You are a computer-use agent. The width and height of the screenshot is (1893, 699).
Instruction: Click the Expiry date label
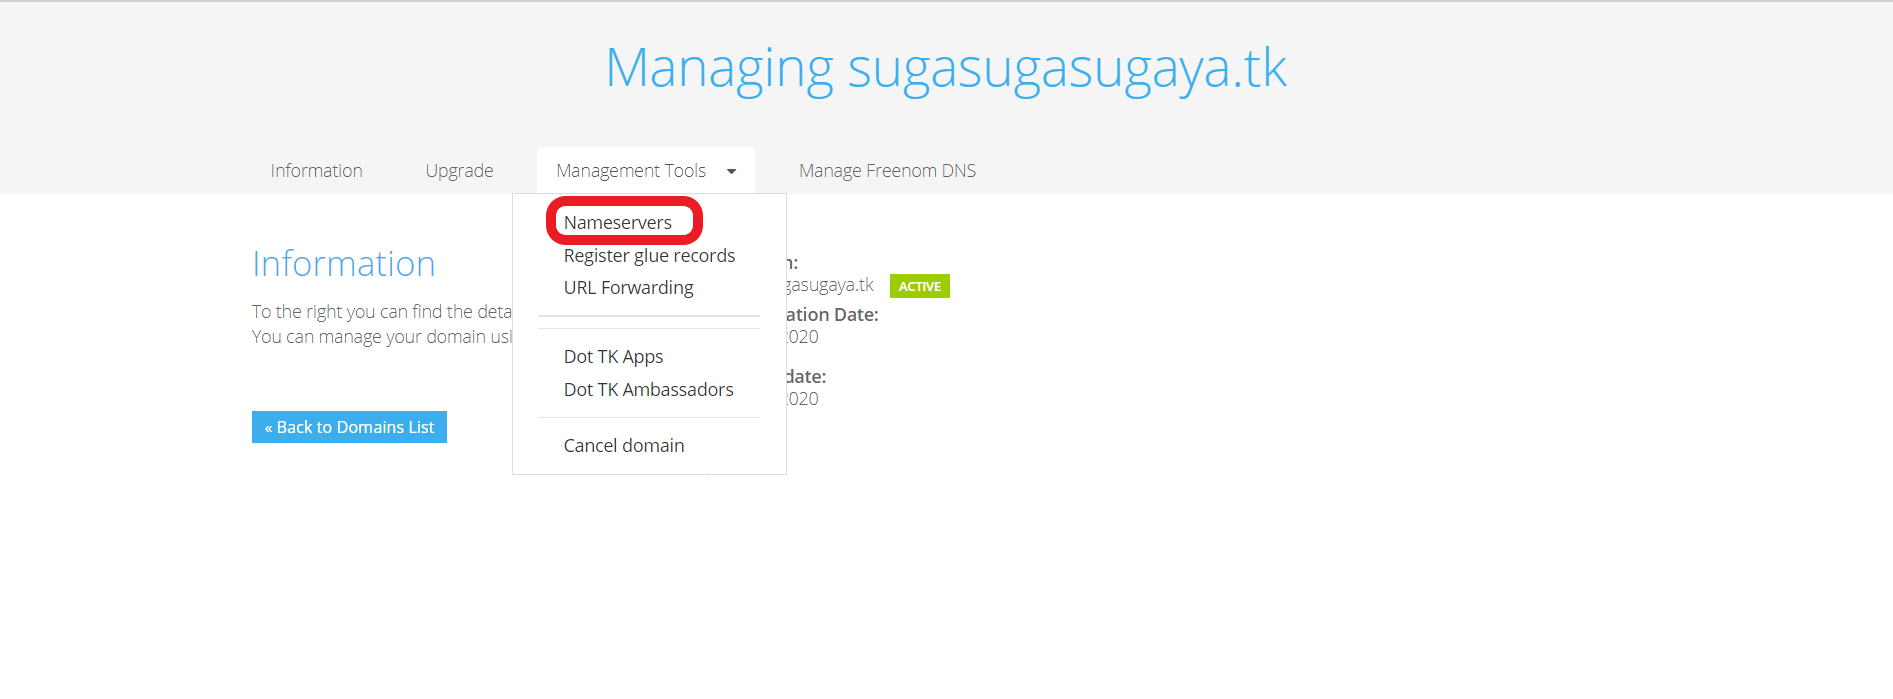(806, 377)
